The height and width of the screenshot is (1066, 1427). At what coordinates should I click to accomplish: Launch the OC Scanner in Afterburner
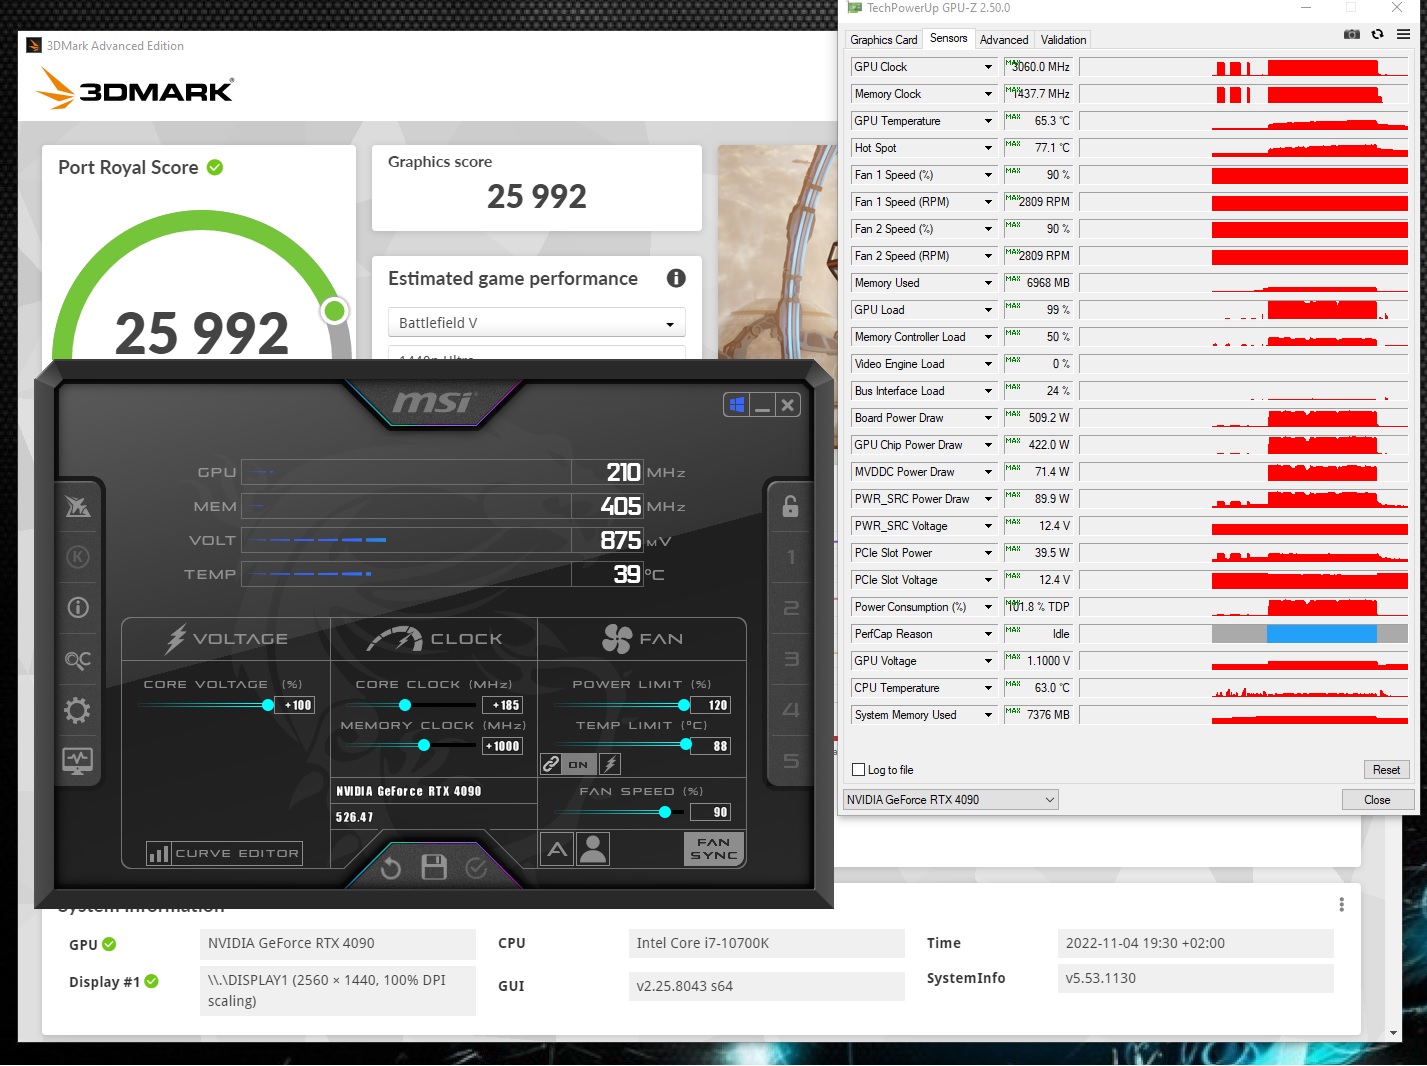click(78, 659)
